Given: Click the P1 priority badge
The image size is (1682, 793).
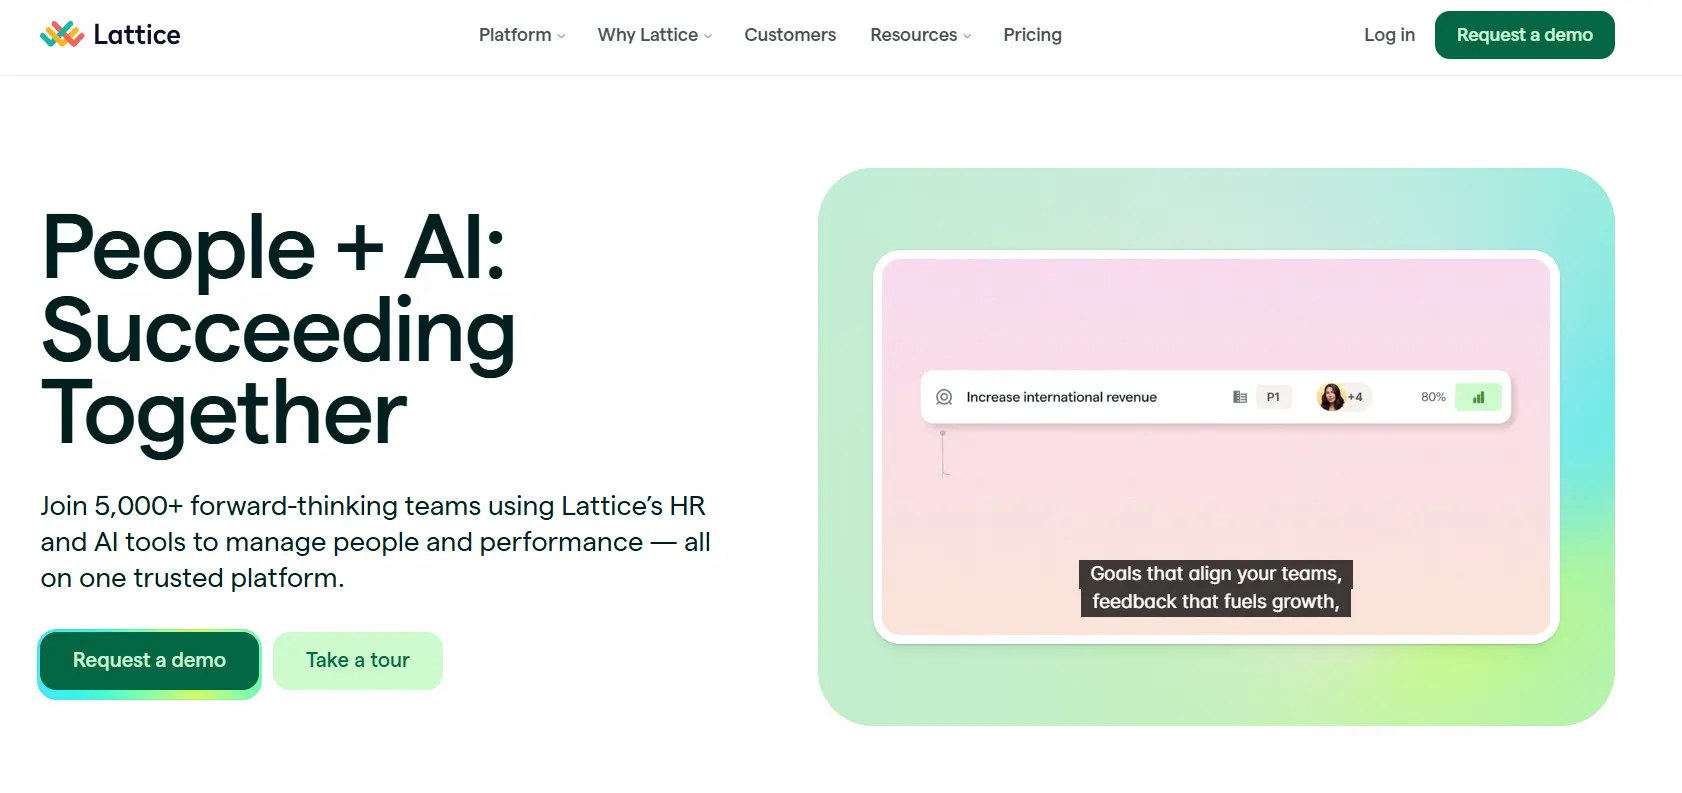Looking at the screenshot, I should (1273, 397).
